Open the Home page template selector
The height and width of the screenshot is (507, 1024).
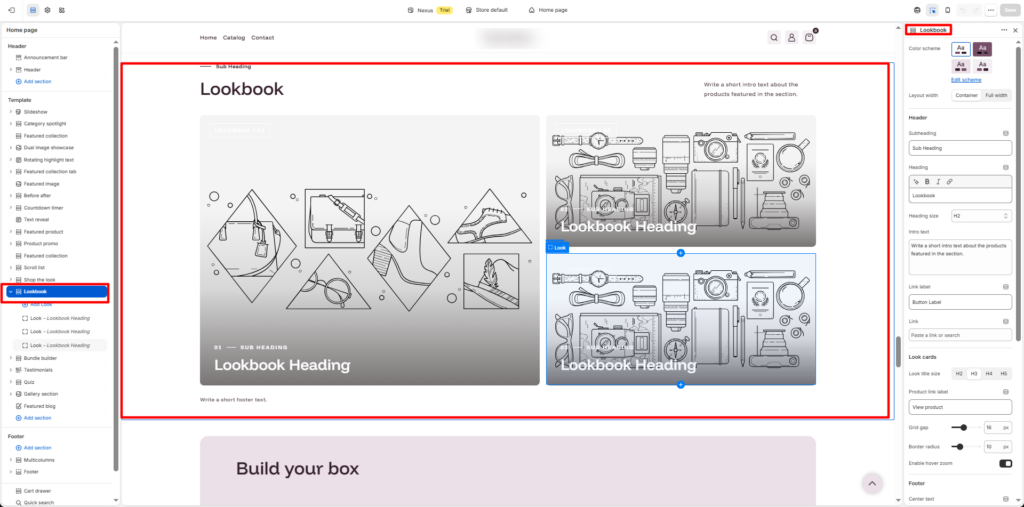point(548,10)
